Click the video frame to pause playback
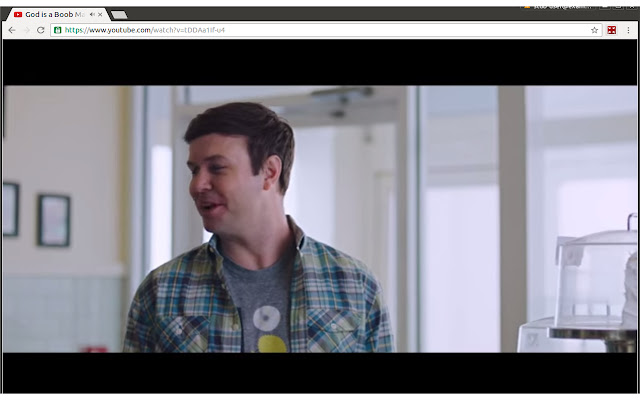Viewport: 640px width, 400px height. [320, 219]
